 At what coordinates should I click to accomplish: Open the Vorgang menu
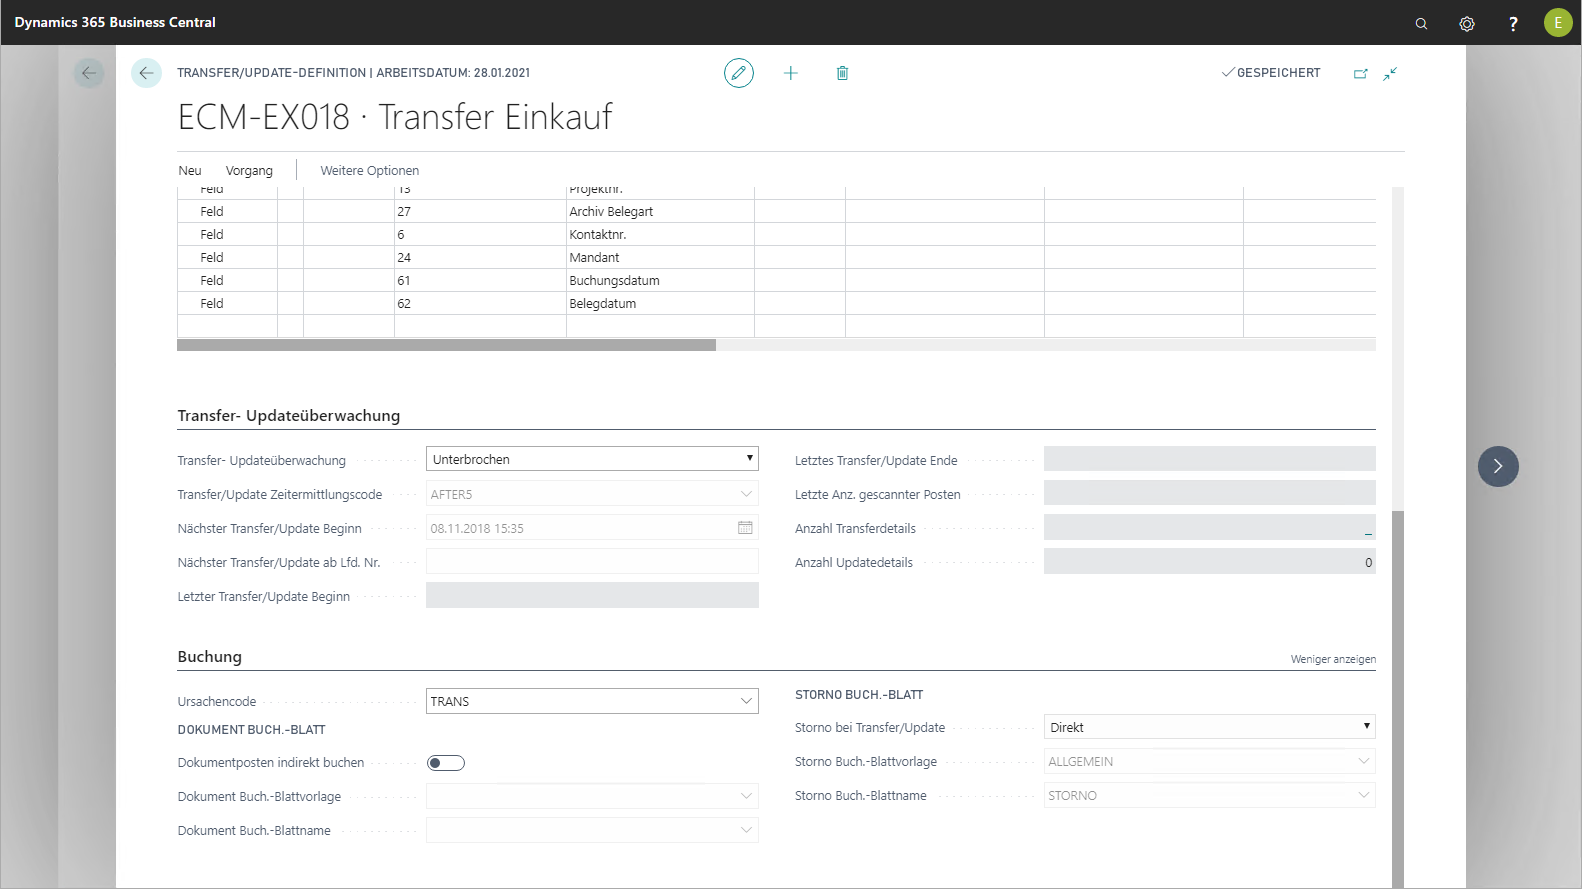click(x=249, y=171)
